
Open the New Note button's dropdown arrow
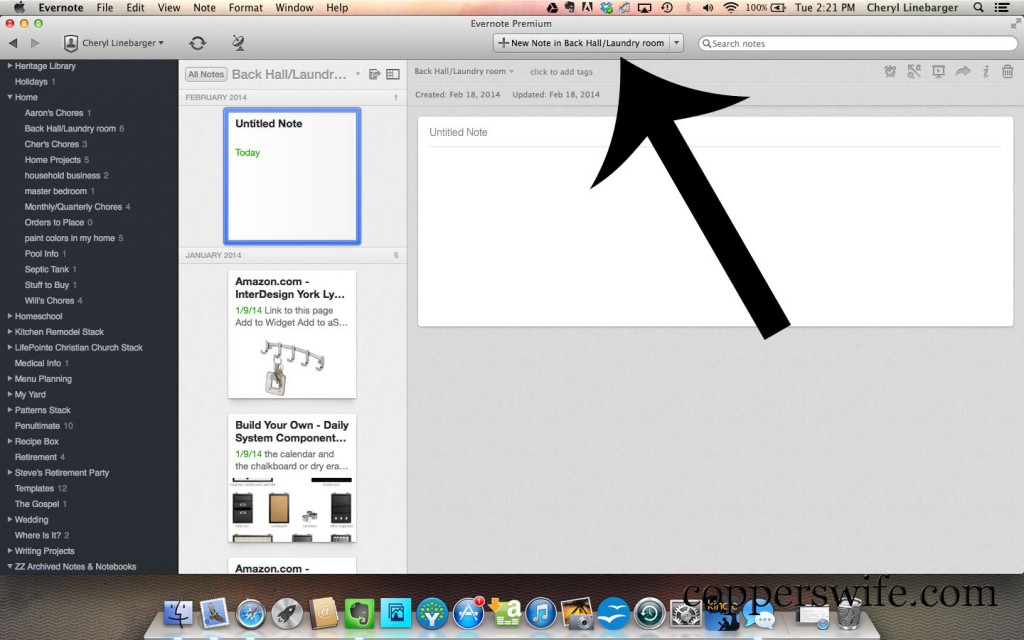677,43
